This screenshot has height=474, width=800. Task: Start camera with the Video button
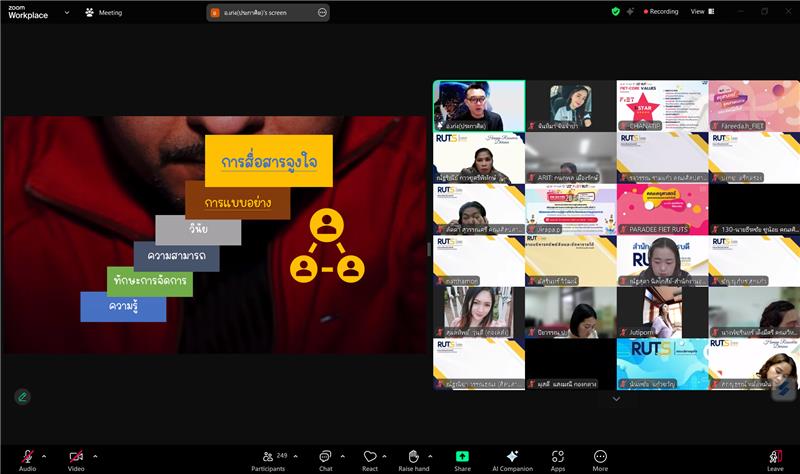pos(76,456)
